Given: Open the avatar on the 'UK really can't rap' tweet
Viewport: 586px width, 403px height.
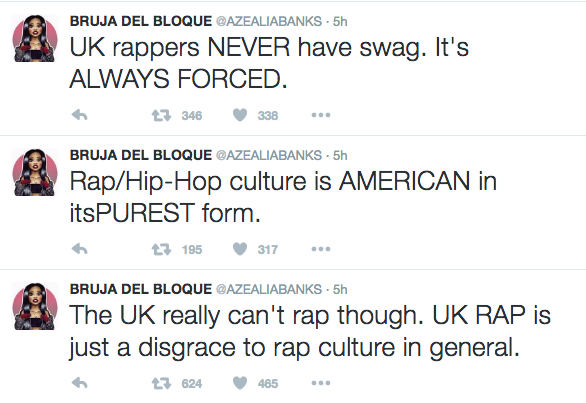Looking at the screenshot, I should click(x=35, y=306).
